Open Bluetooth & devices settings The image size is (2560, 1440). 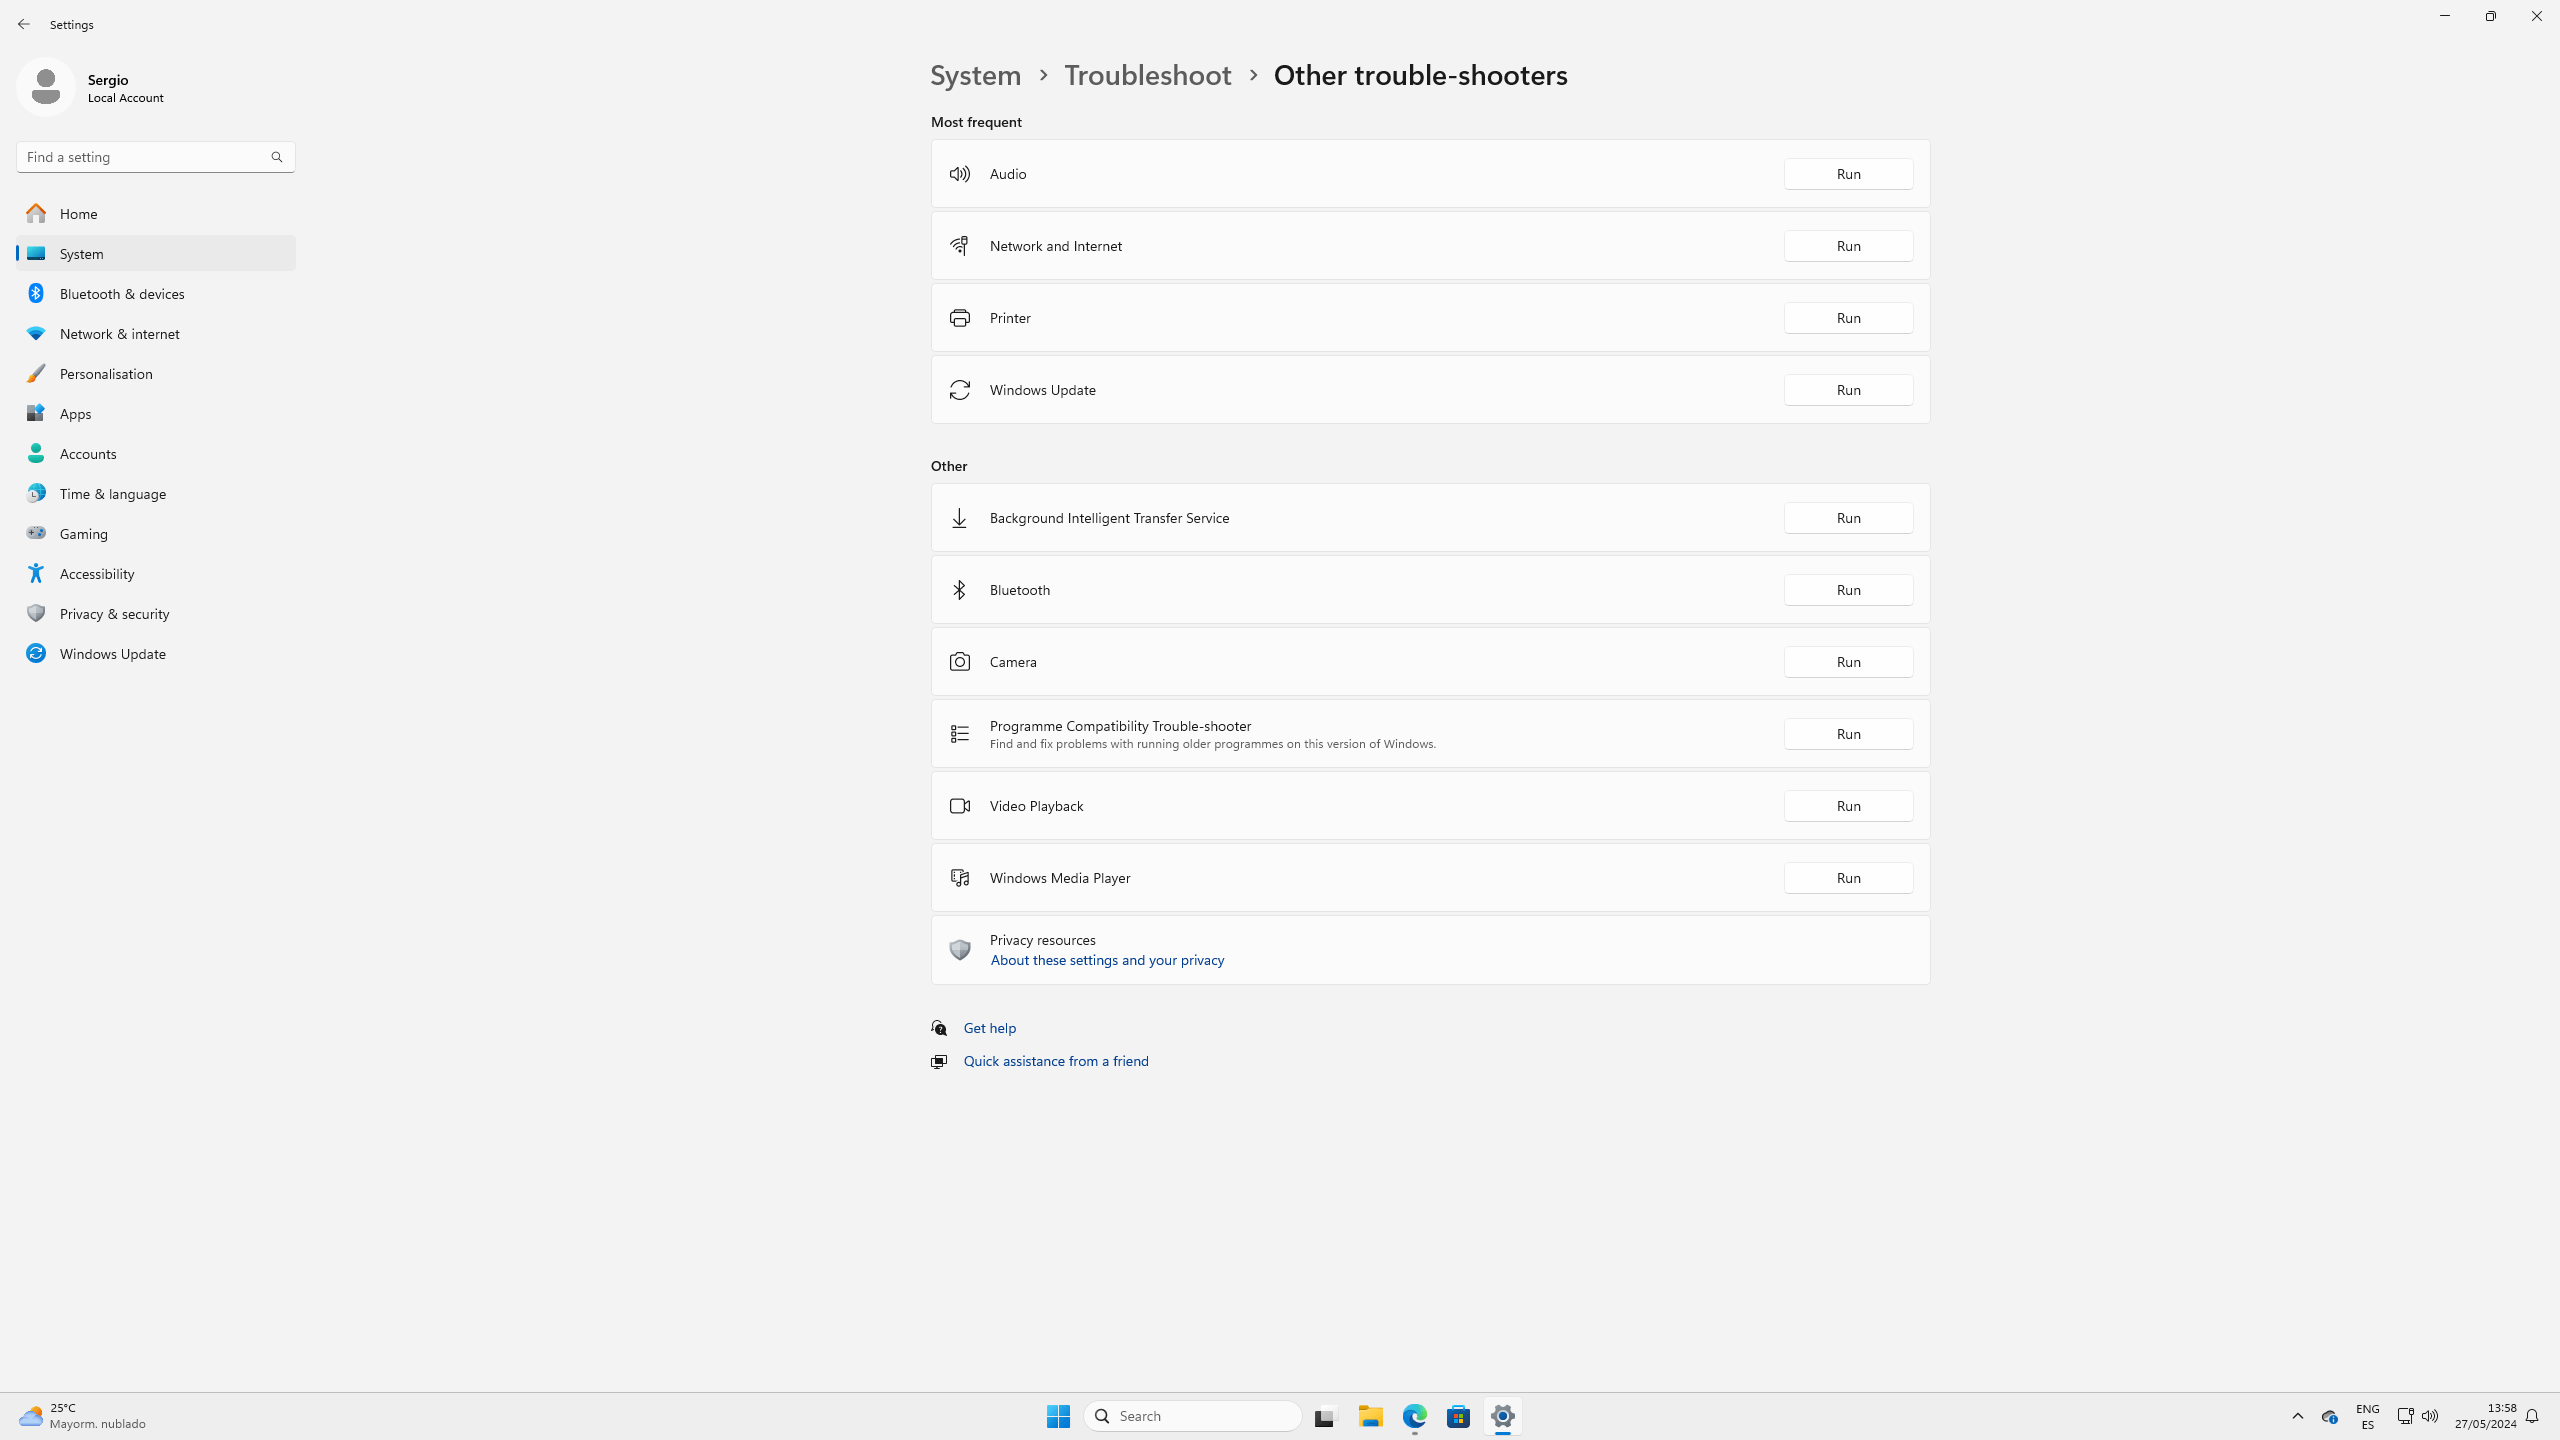156,293
